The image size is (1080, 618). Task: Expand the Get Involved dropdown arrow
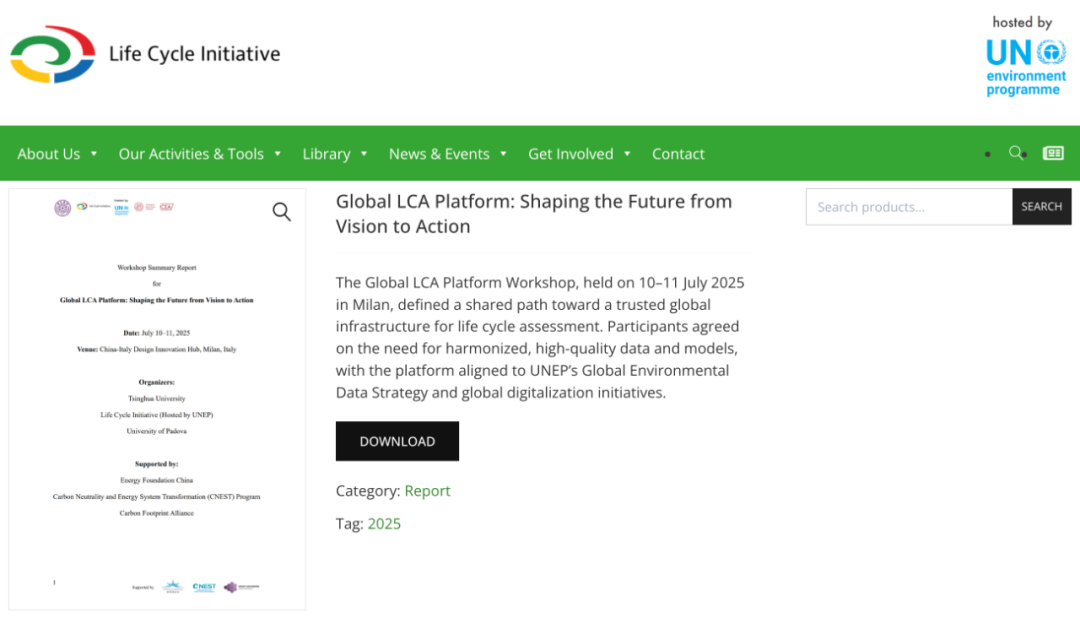(627, 154)
